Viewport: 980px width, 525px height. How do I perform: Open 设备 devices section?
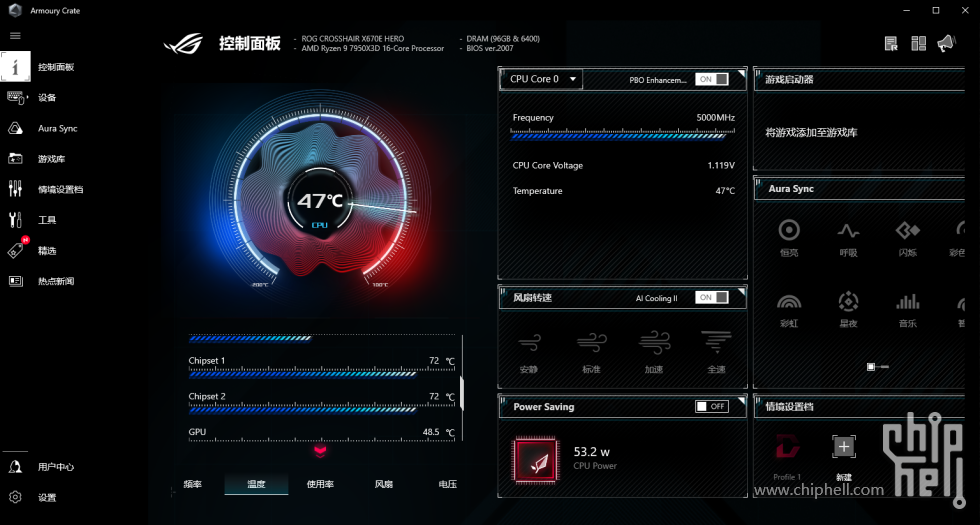tap(47, 98)
